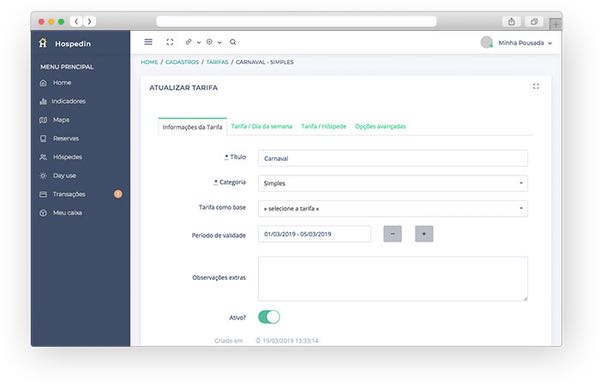Click the browser back arrow button
600x387 pixels.
coord(76,21)
